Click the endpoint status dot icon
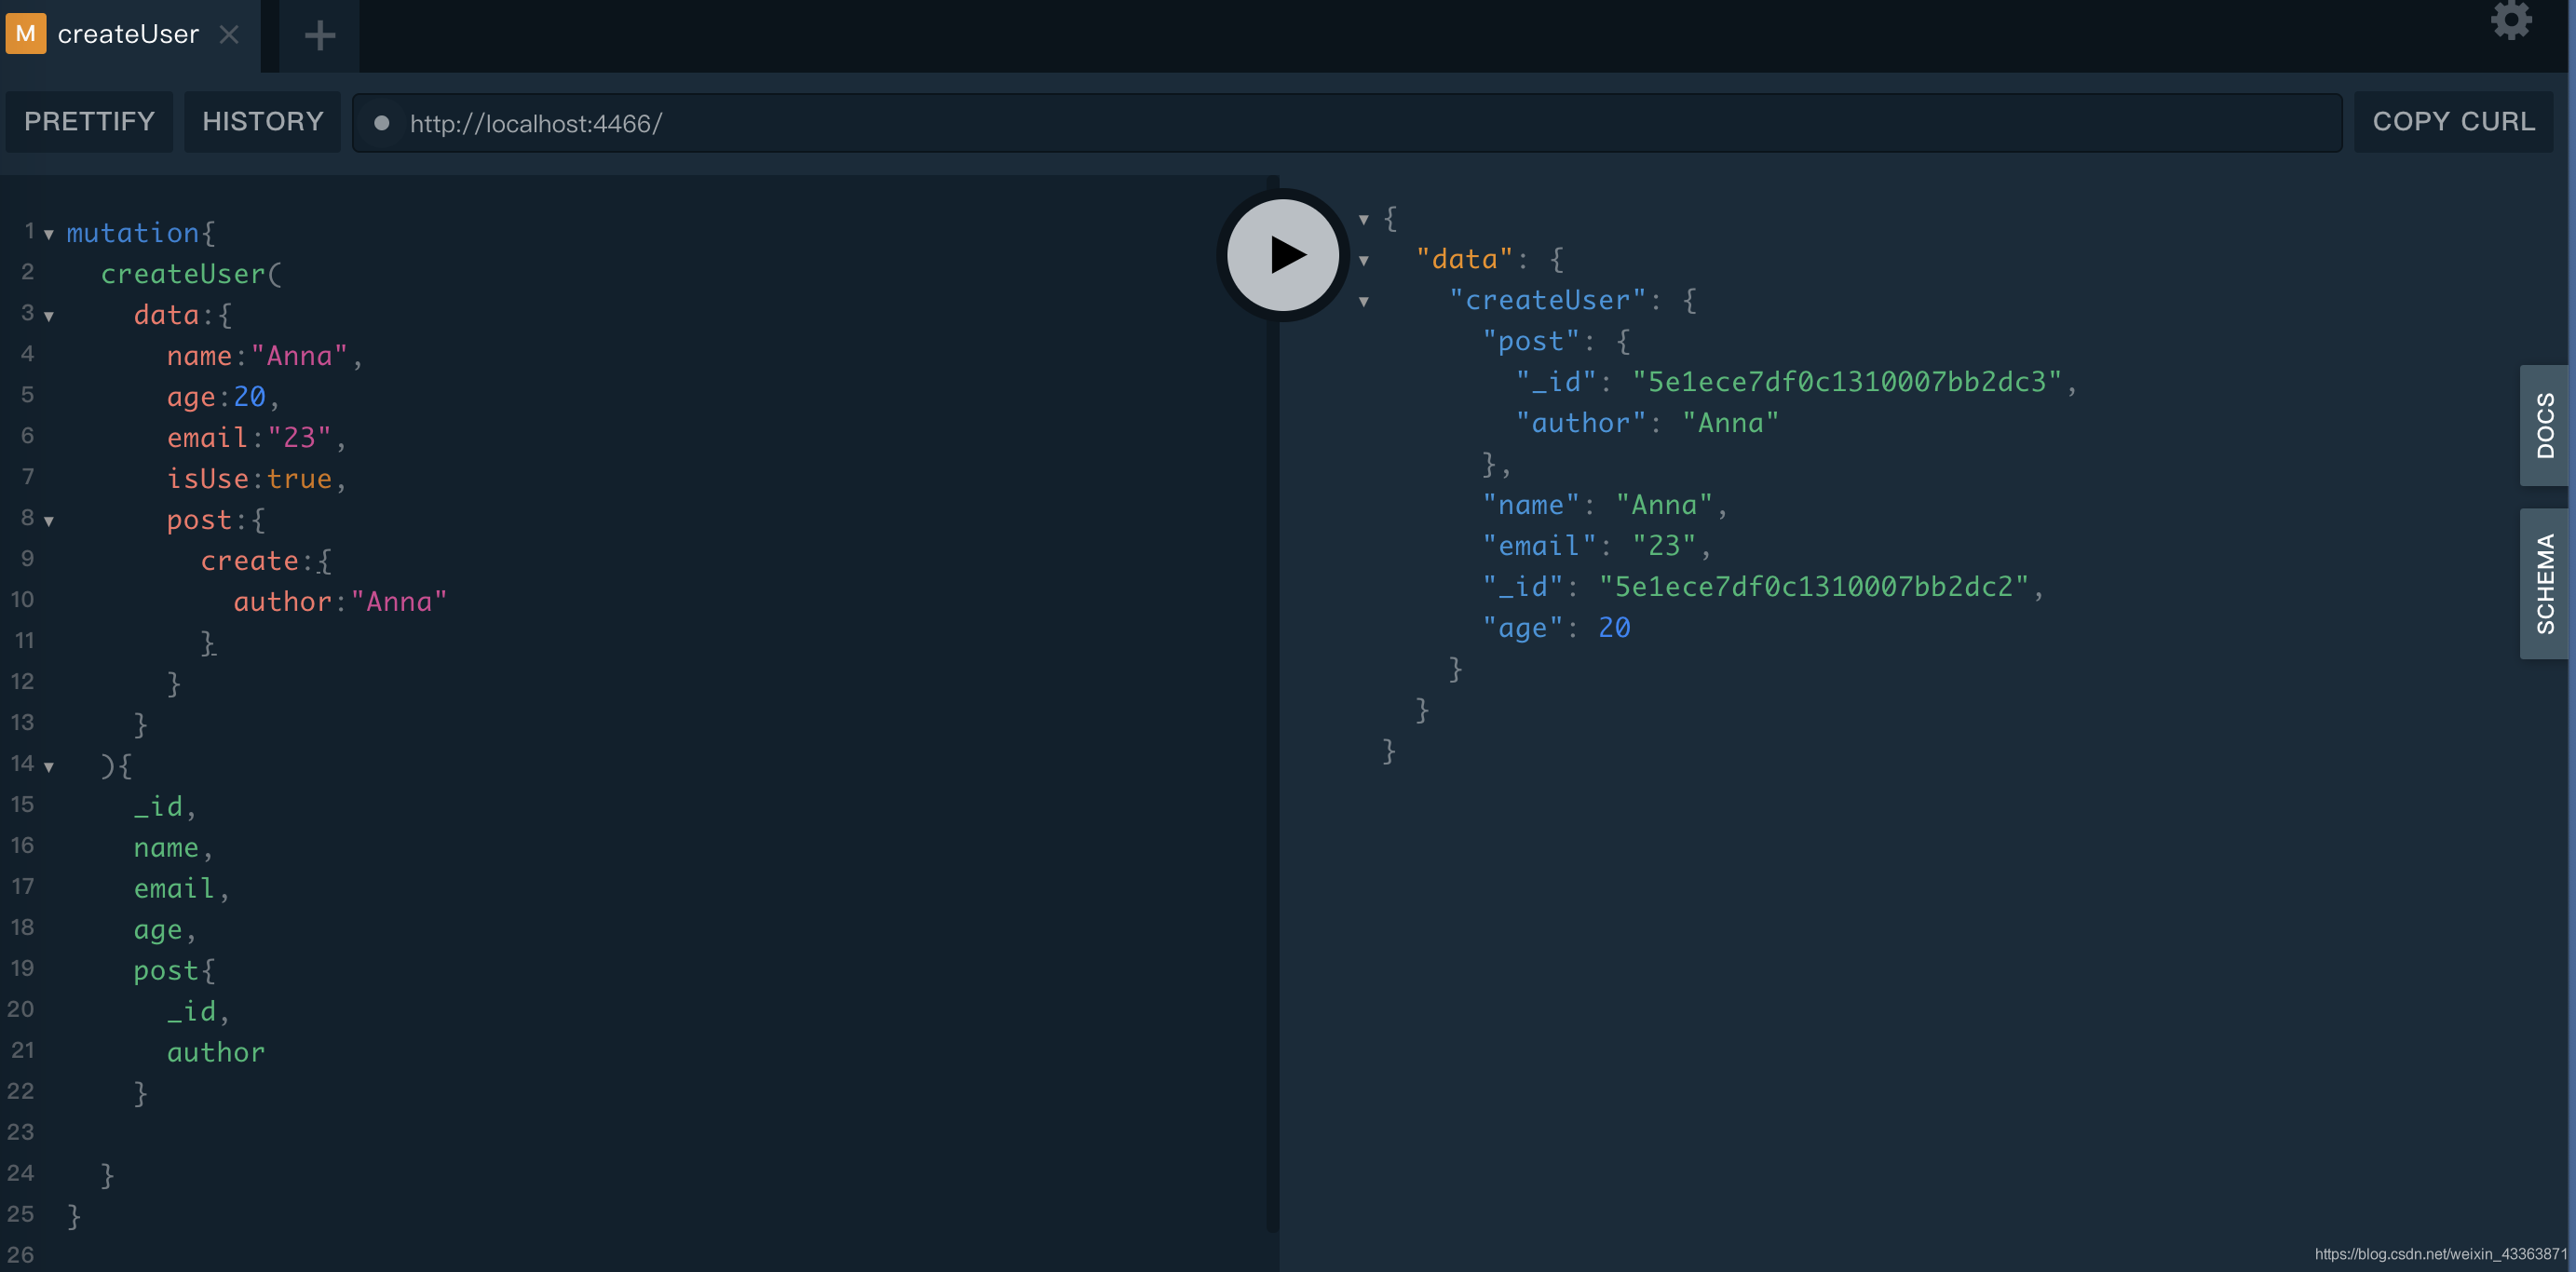Screen dimensions: 2576x1272 tap(381, 123)
